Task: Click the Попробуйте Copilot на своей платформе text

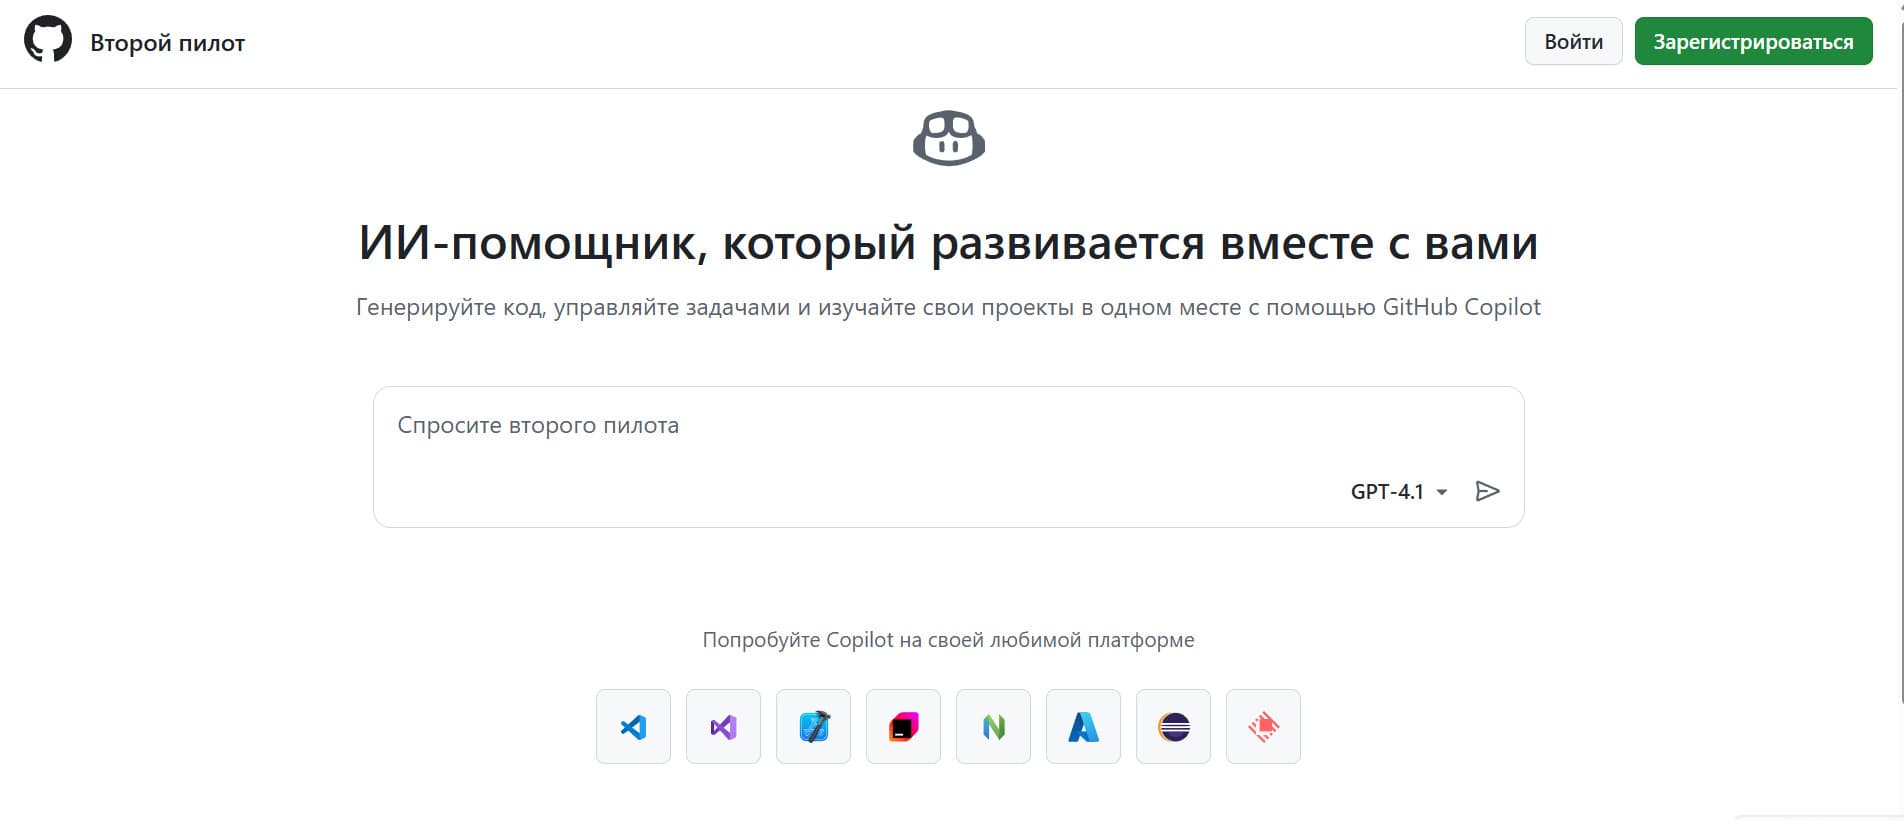Action: click(x=948, y=640)
